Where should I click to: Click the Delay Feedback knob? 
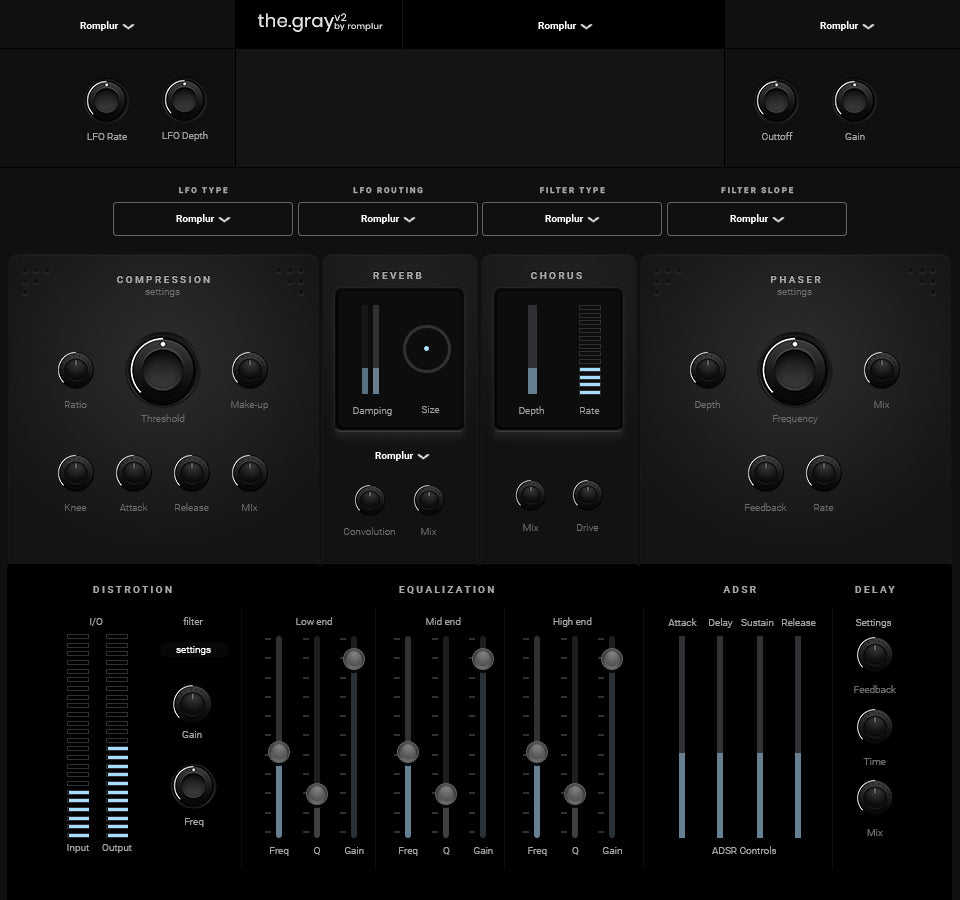pyautogui.click(x=874, y=654)
